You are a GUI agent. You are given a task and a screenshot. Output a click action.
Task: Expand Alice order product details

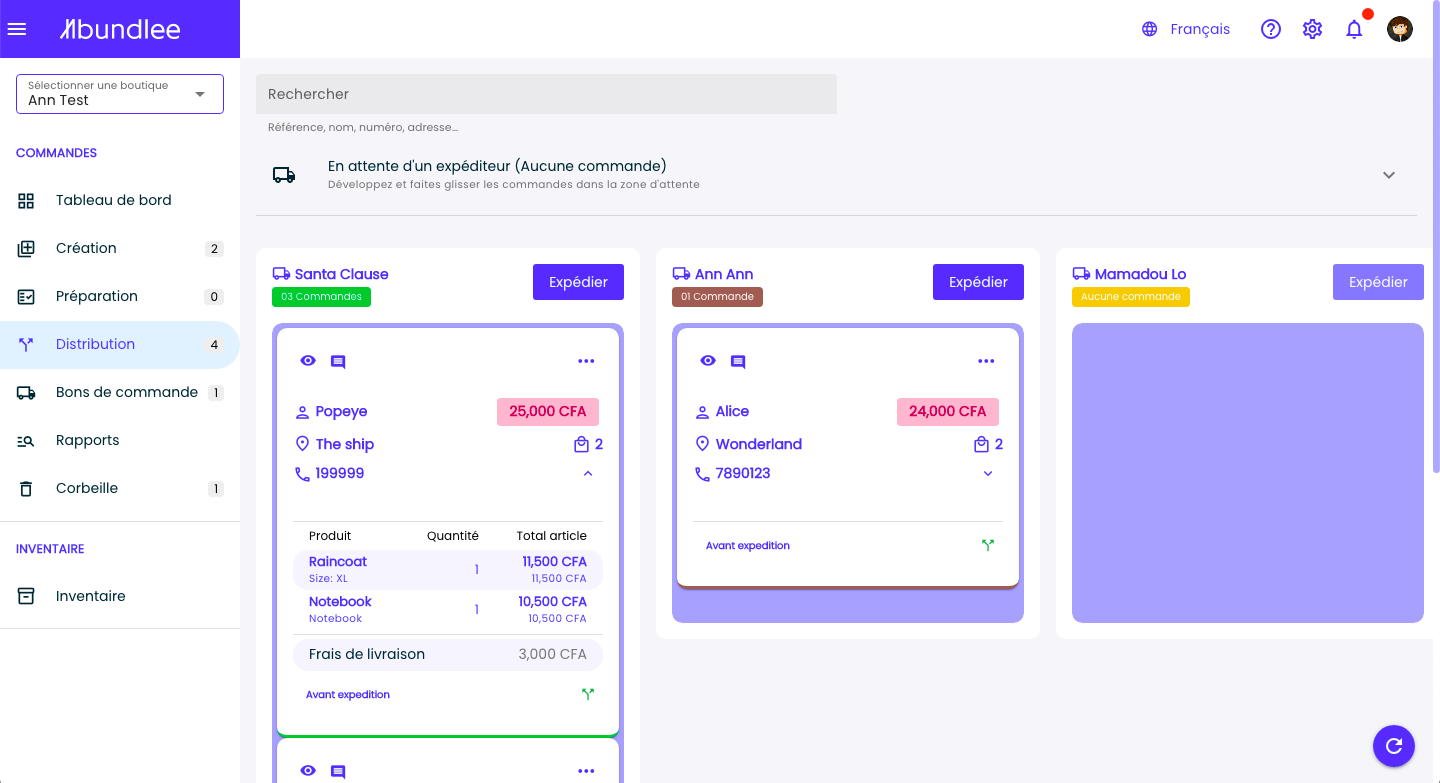point(988,474)
